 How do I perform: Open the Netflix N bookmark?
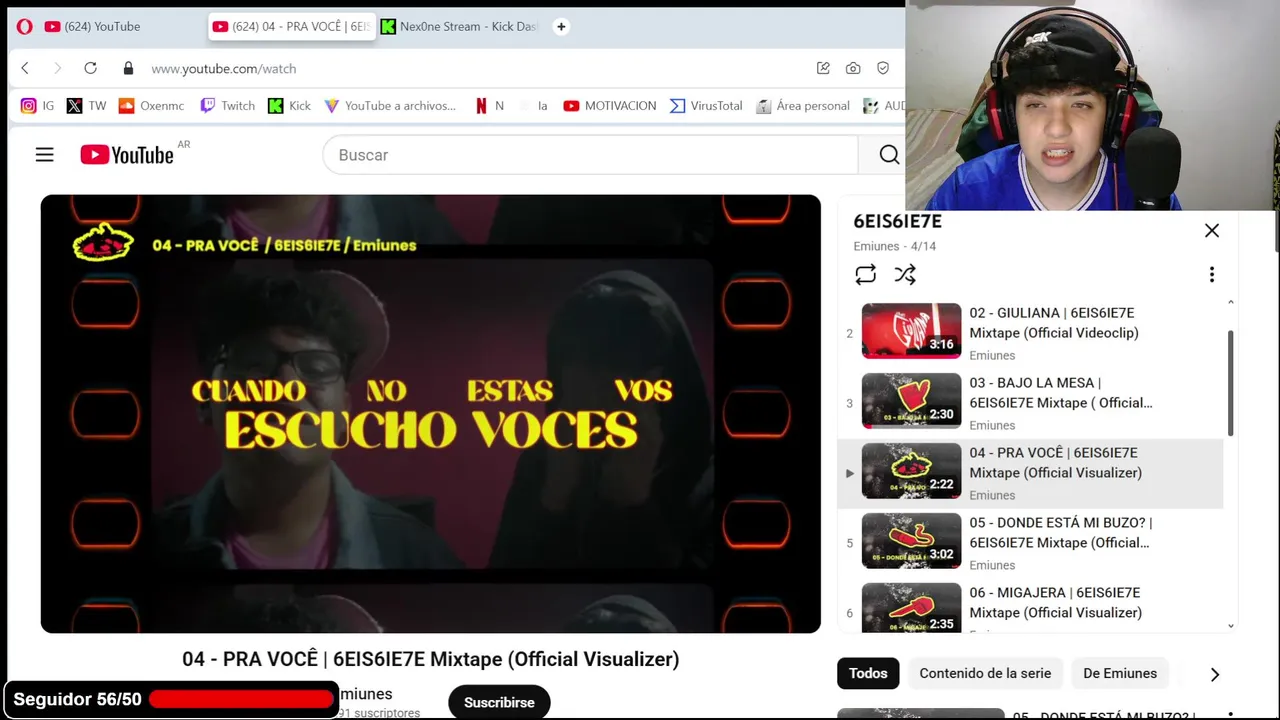pyautogui.click(x=490, y=105)
